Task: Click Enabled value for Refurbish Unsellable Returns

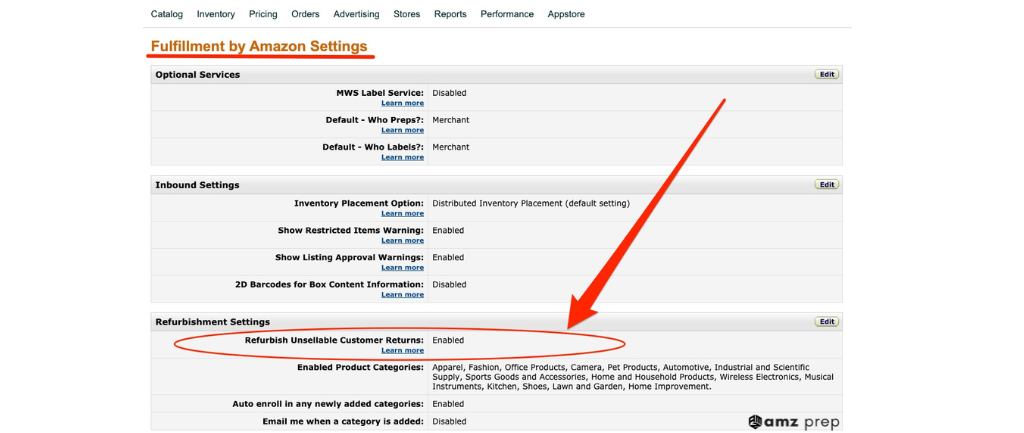Action: 448,340
